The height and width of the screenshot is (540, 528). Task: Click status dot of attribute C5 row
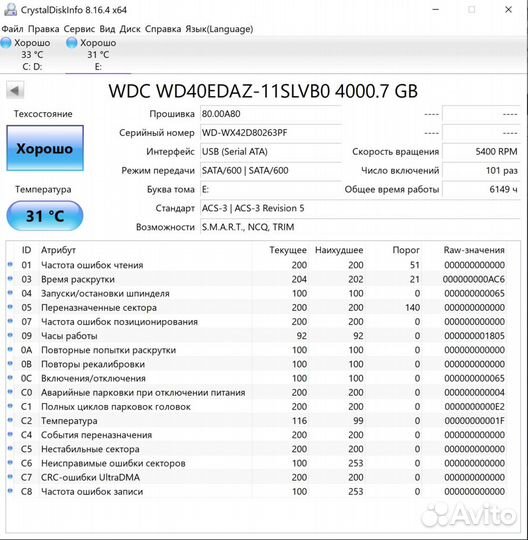10,448
